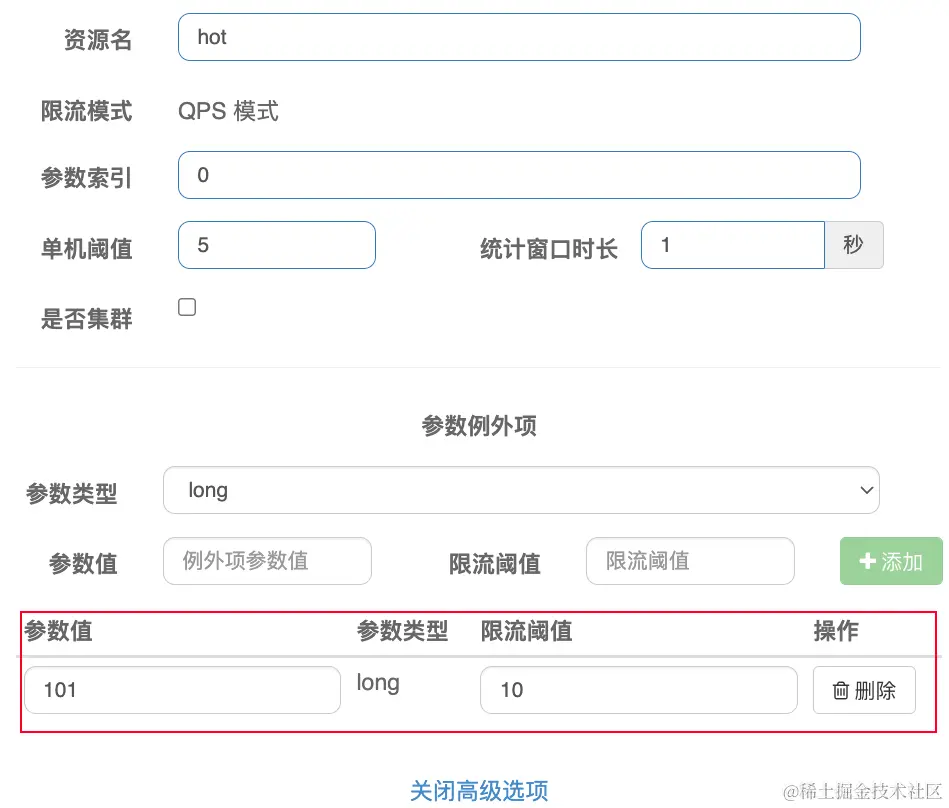Click the resource name field containing hot
Image resolution: width=949 pixels, height=808 pixels.
(519, 37)
